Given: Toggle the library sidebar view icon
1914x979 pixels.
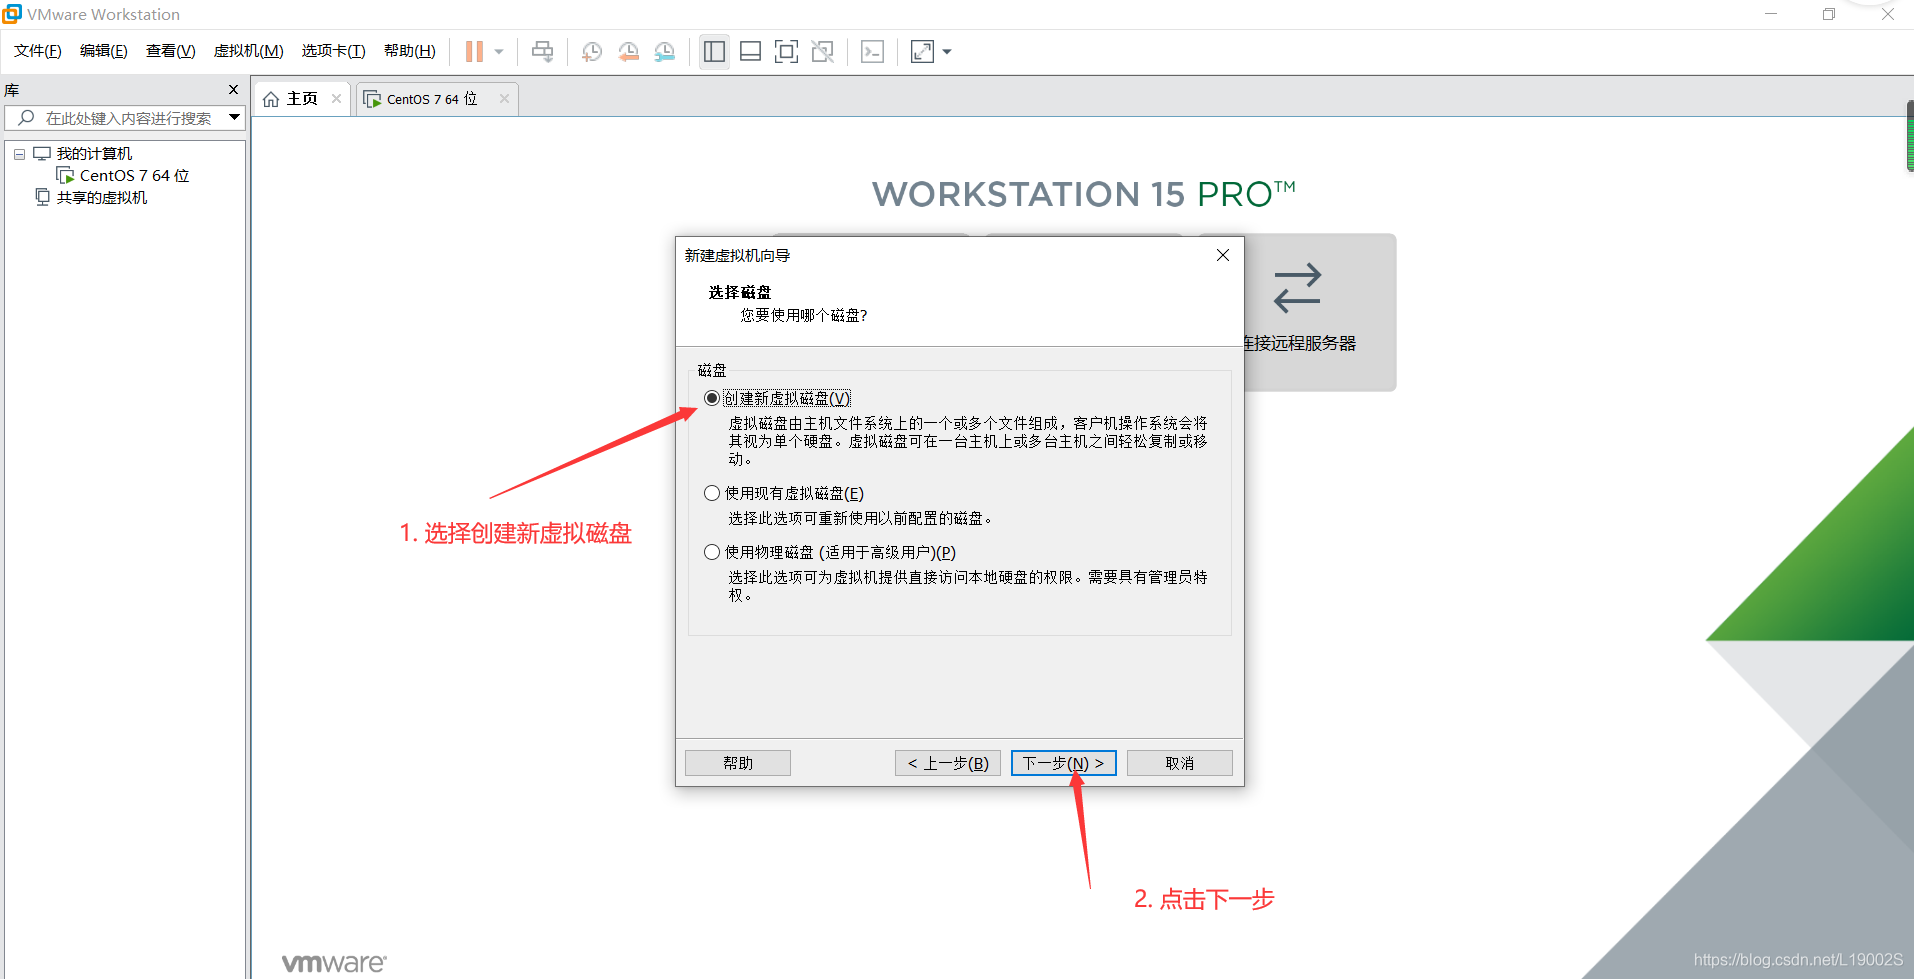Looking at the screenshot, I should click(x=714, y=51).
